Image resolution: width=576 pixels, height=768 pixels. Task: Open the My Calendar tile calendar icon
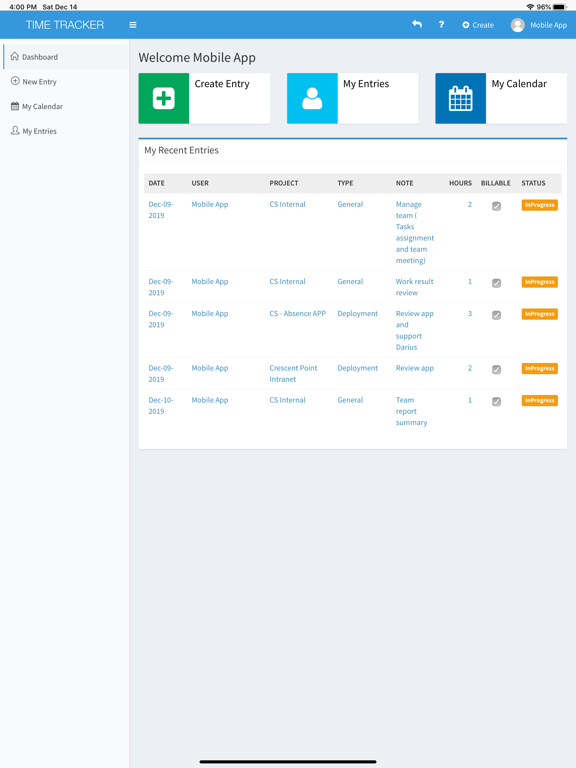(460, 98)
